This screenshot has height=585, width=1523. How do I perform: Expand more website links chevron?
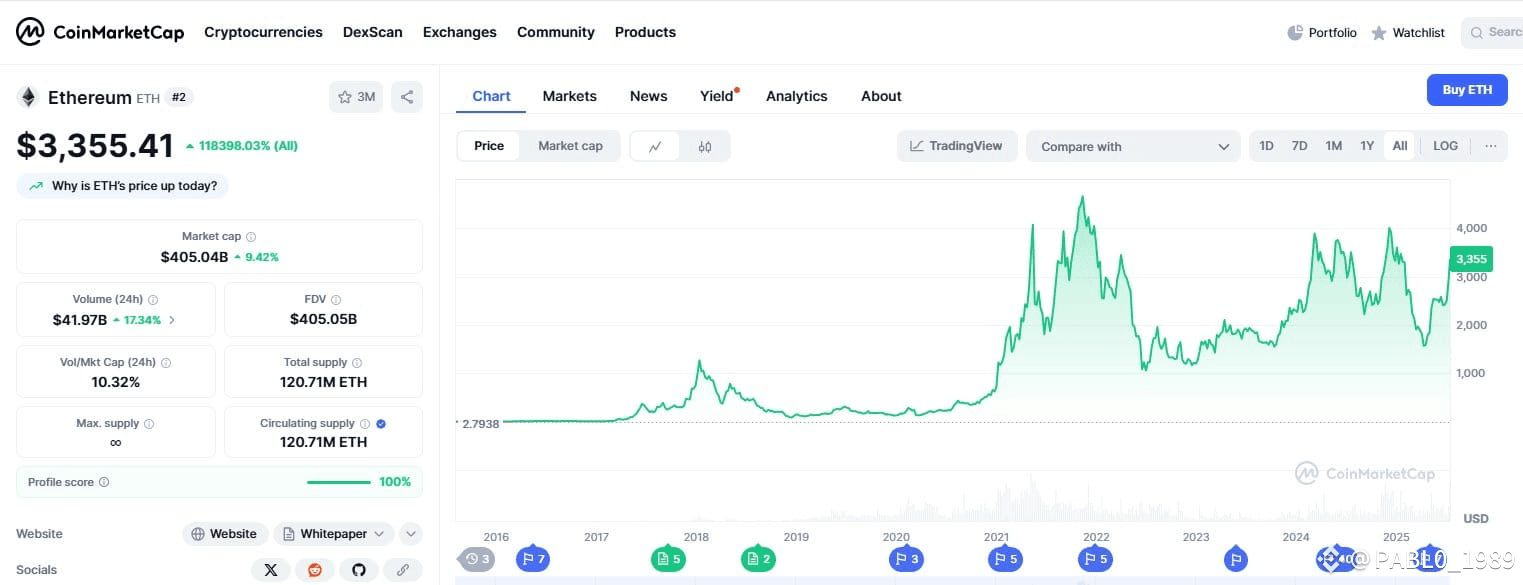pos(411,534)
